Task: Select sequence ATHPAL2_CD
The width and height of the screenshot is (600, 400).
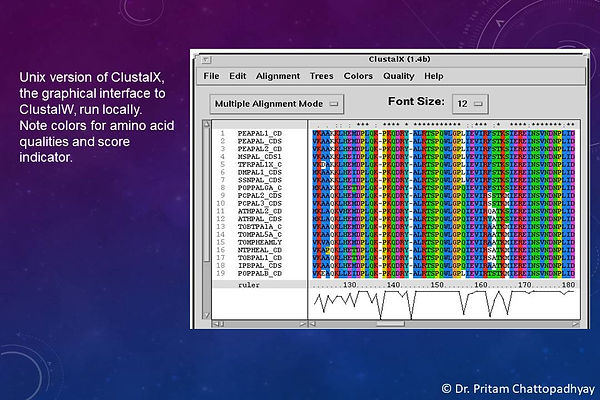Action: click(x=259, y=211)
